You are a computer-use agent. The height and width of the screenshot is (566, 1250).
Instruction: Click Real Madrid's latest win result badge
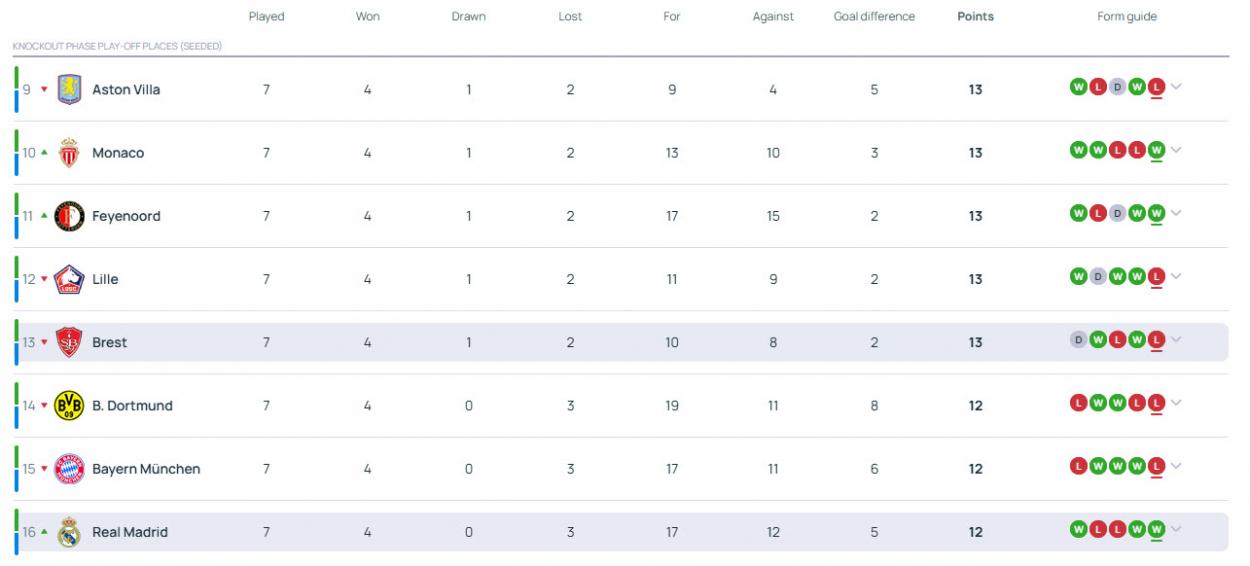point(1157,529)
